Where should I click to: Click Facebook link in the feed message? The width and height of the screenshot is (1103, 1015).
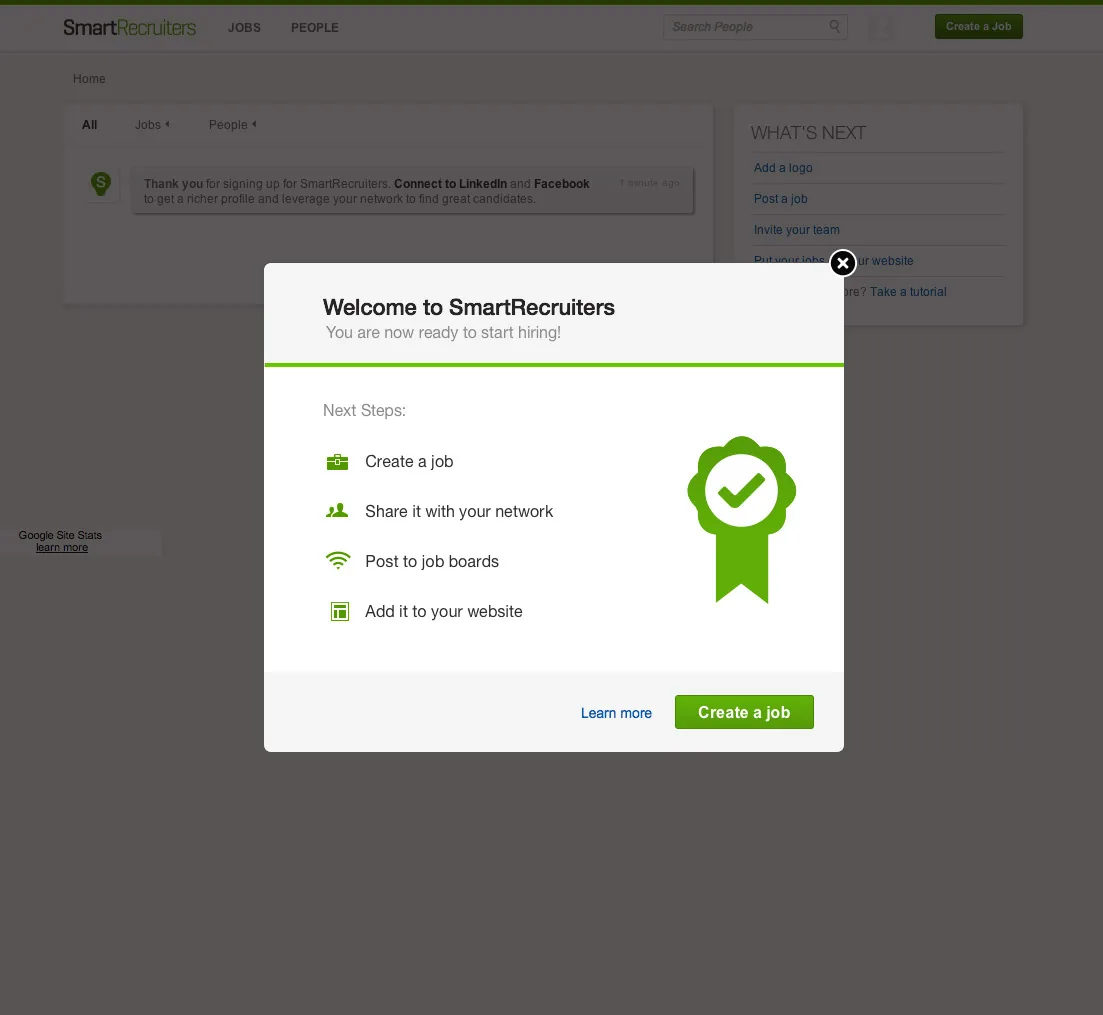561,184
